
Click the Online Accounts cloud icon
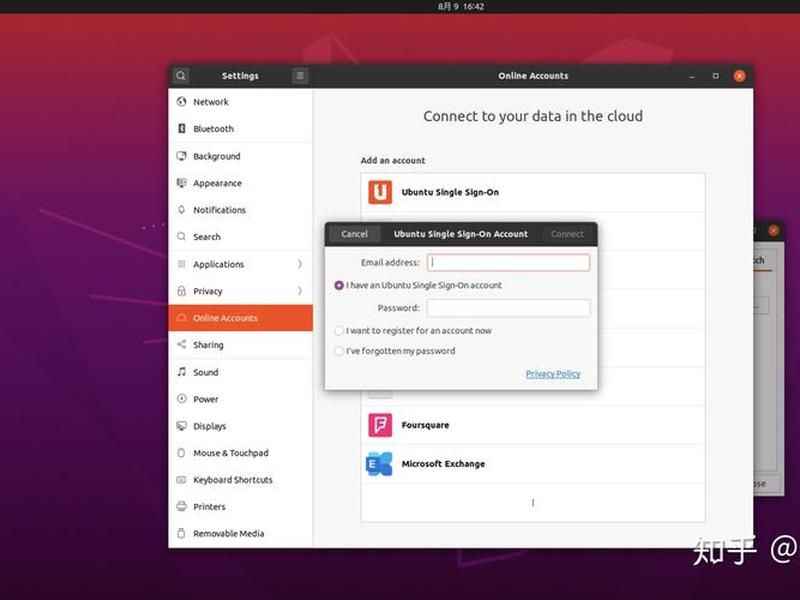point(181,318)
